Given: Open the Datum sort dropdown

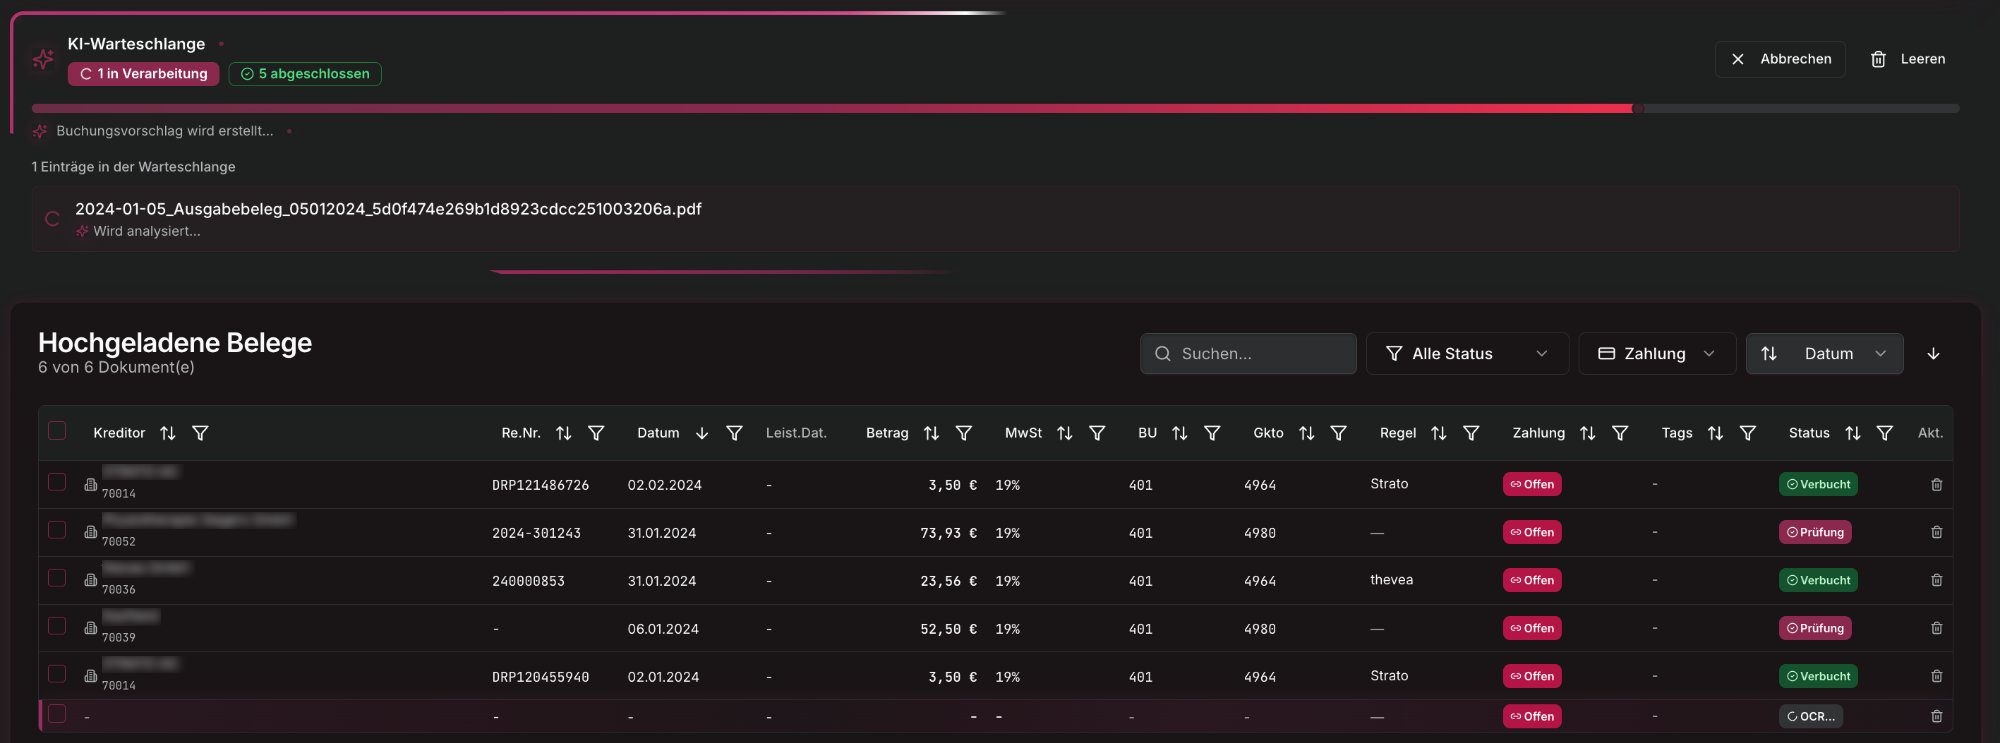Looking at the screenshot, I should pos(1824,354).
